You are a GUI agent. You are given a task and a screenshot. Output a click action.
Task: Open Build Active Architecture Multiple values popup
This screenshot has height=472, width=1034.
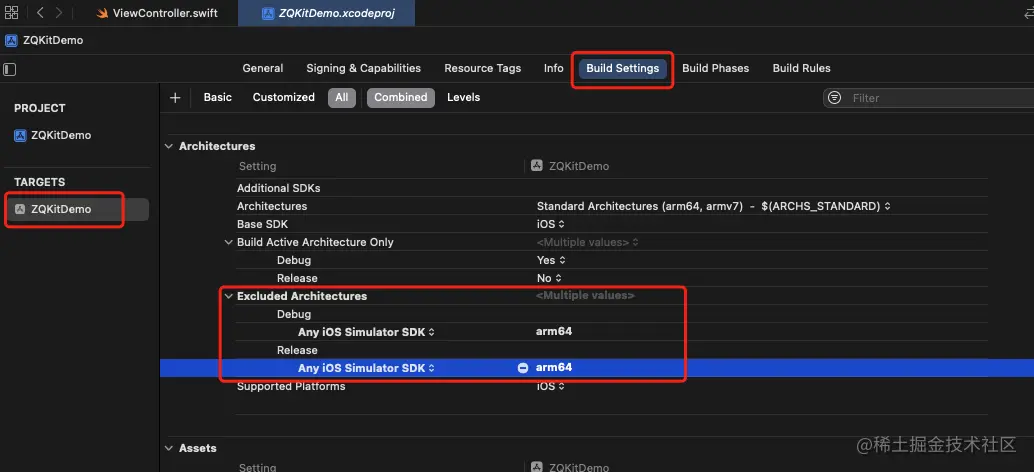(588, 243)
